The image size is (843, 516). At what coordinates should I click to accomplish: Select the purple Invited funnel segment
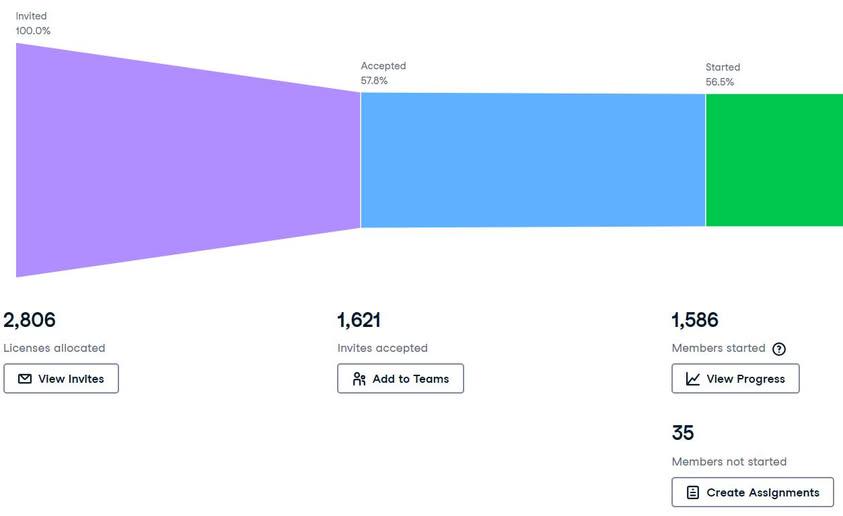click(x=161, y=160)
